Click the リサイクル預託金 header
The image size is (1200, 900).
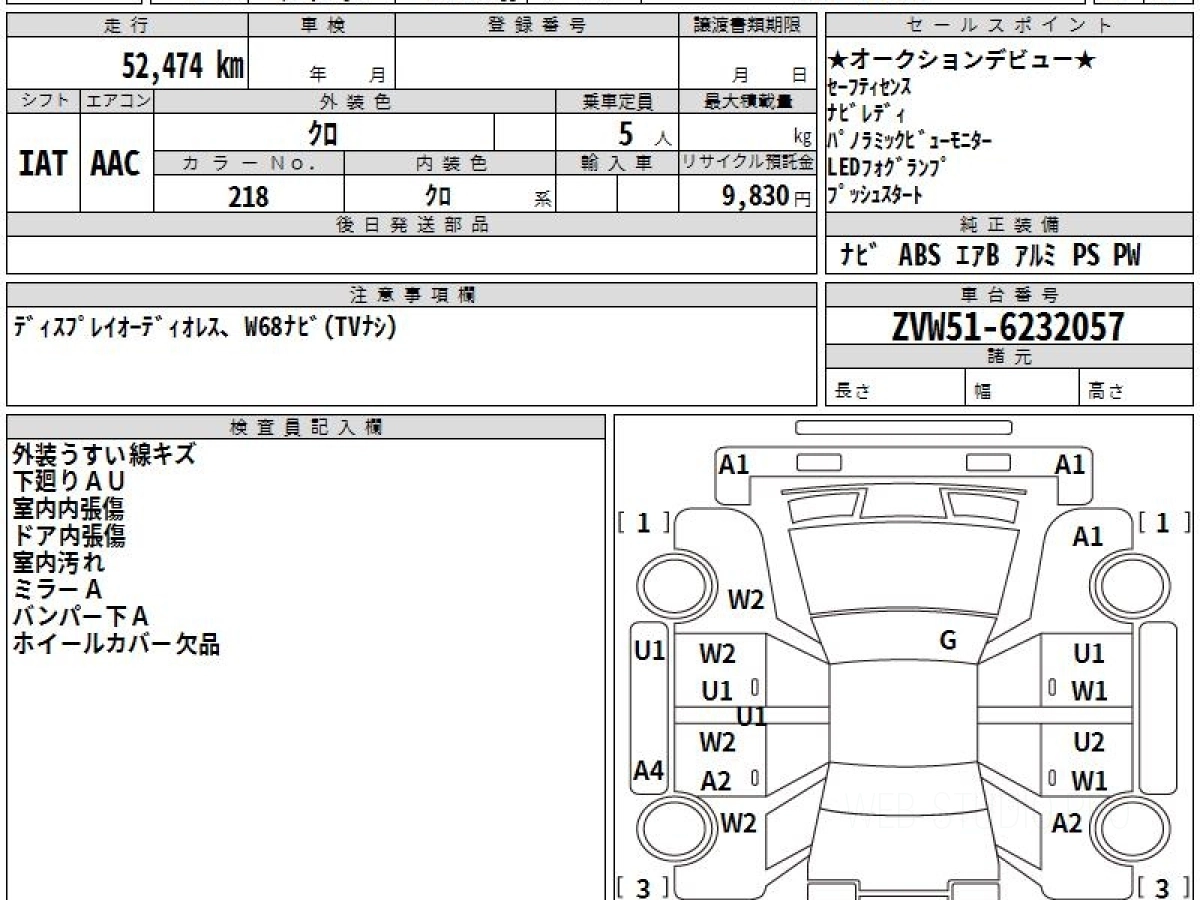point(748,164)
